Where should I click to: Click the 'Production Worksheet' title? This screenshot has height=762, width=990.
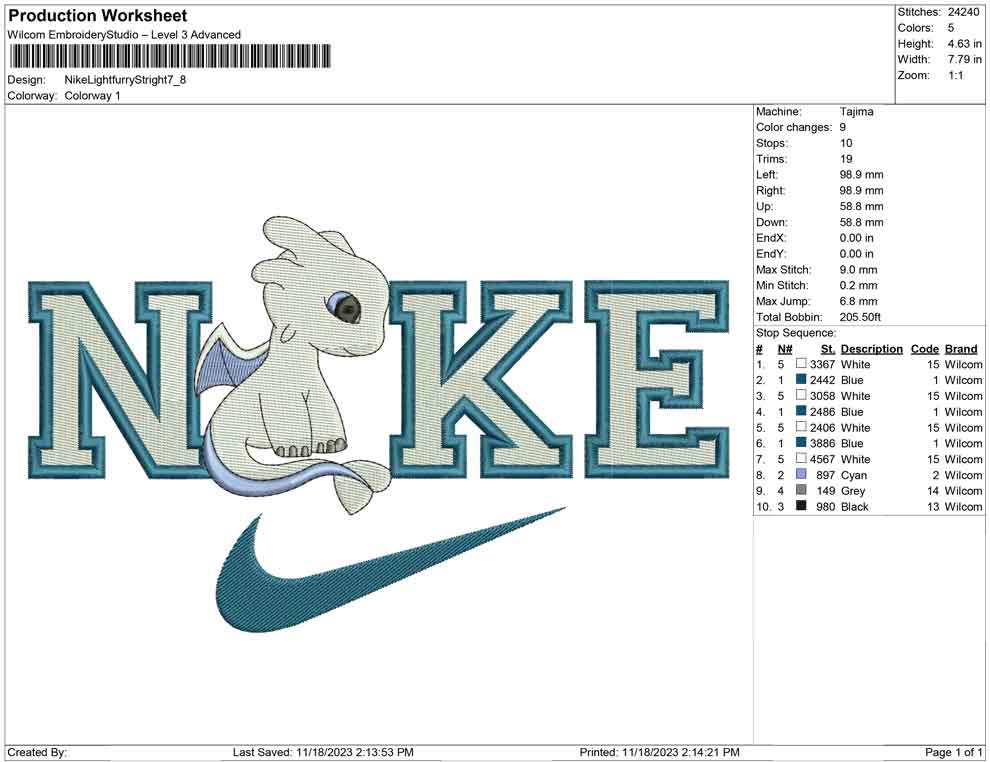(x=97, y=16)
